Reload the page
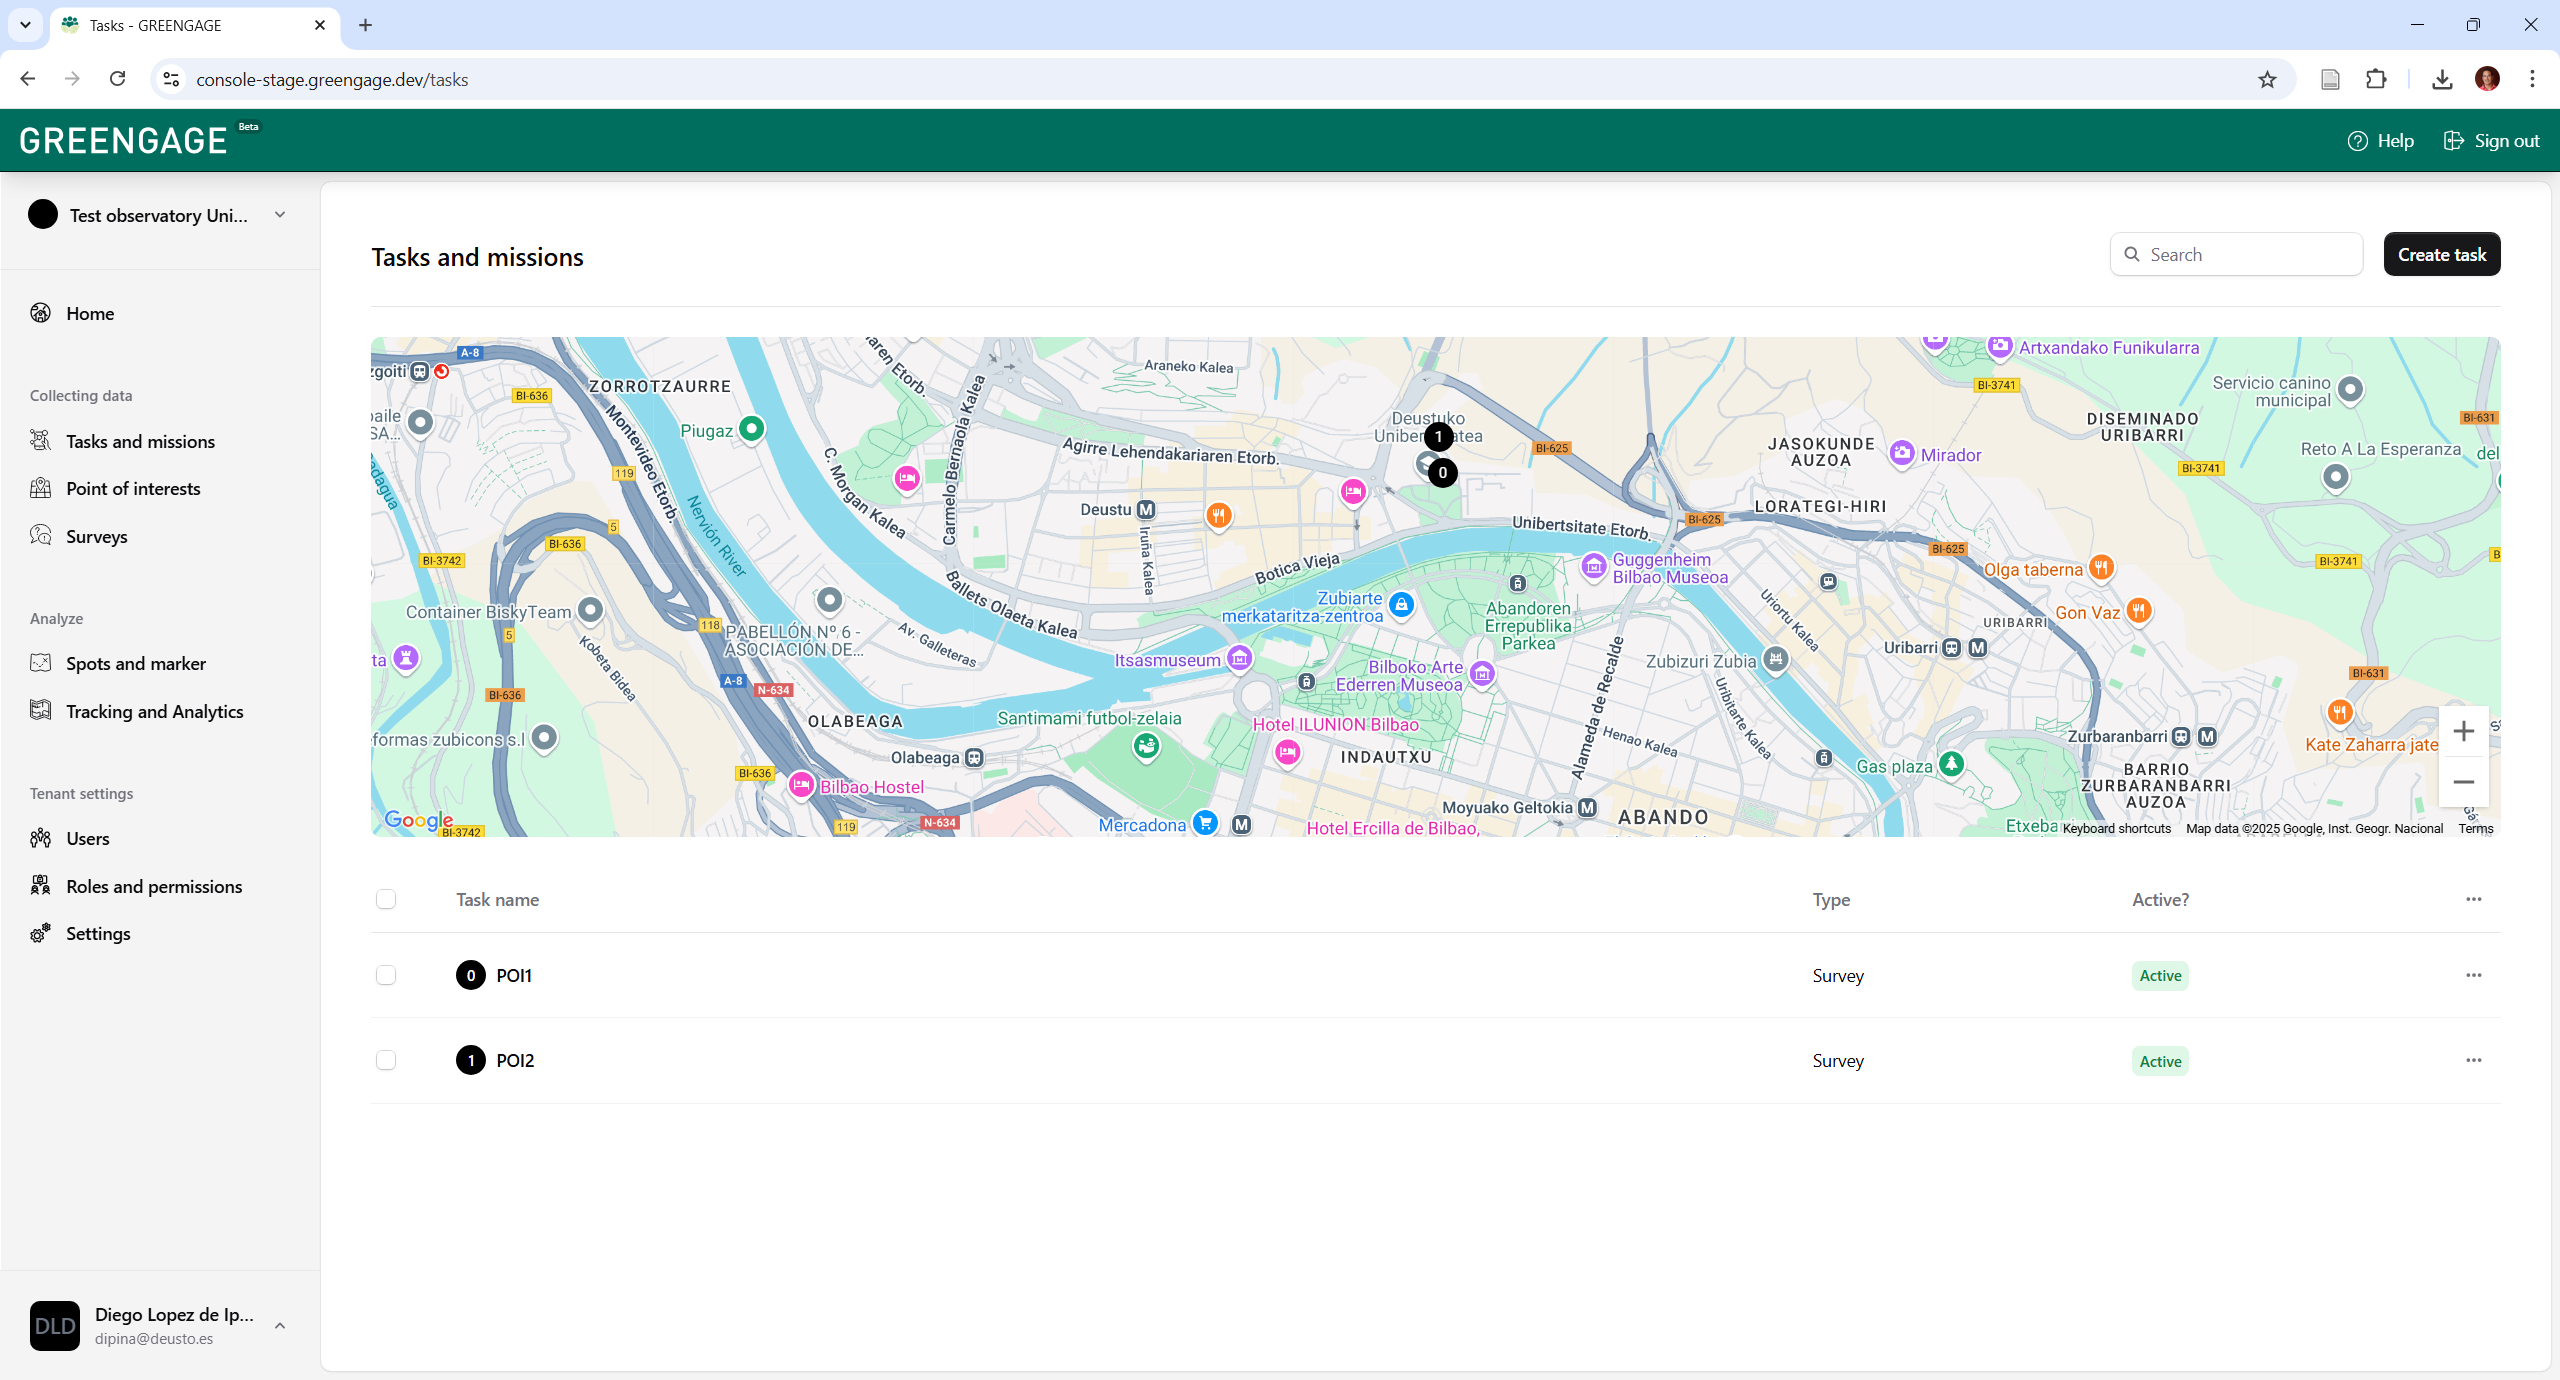This screenshot has height=1380, width=2560. point(117,79)
